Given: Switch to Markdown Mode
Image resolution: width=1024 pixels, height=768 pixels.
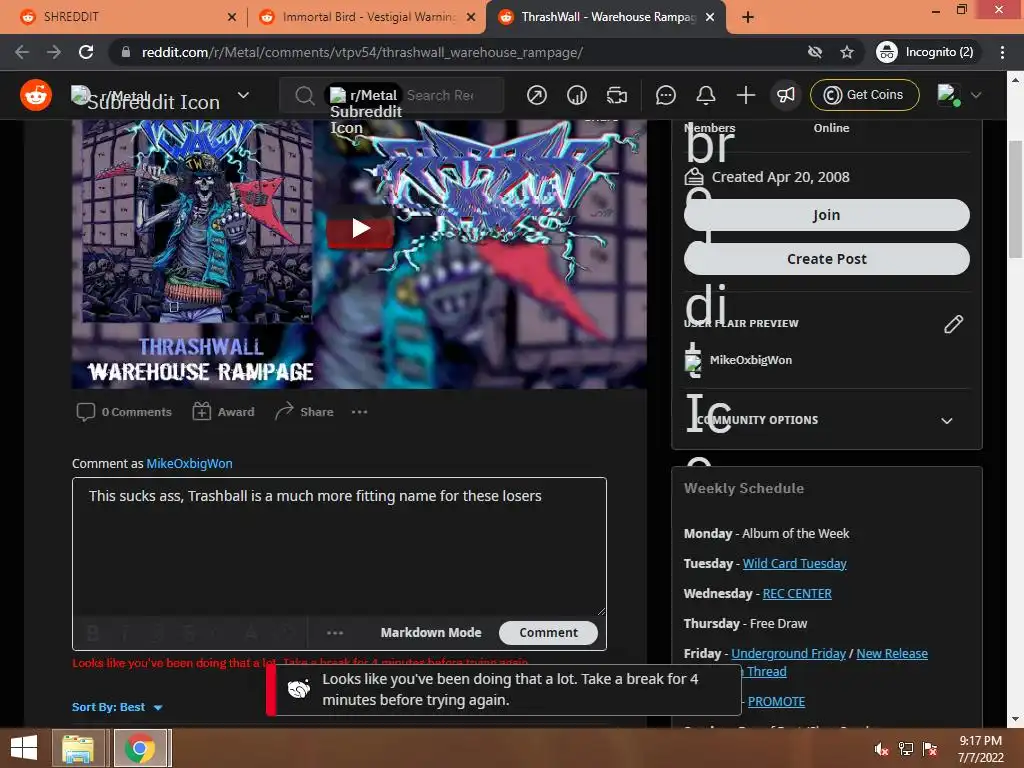Looking at the screenshot, I should coord(430,633).
